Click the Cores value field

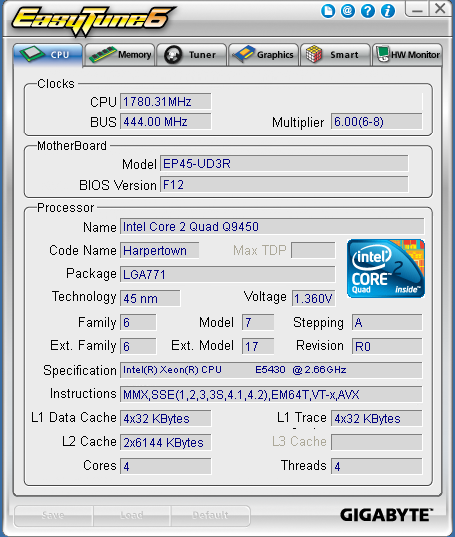coord(165,466)
